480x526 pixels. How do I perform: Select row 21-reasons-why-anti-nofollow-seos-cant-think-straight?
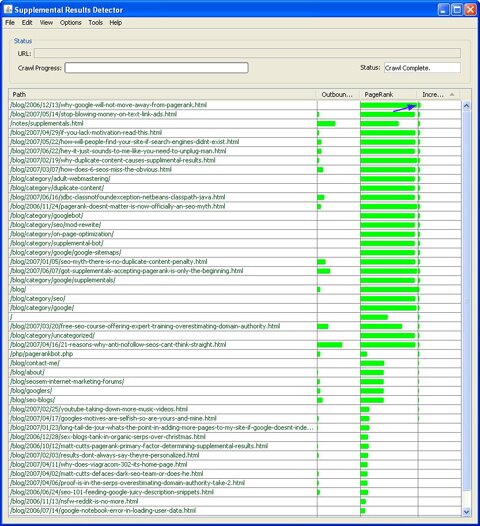235,345
